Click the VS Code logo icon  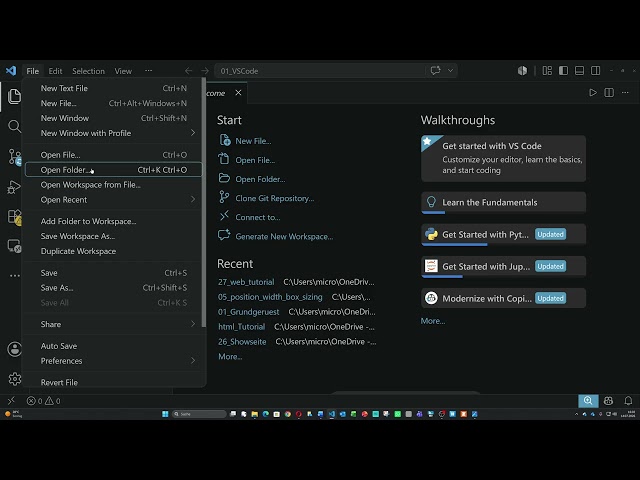[x=11, y=71]
